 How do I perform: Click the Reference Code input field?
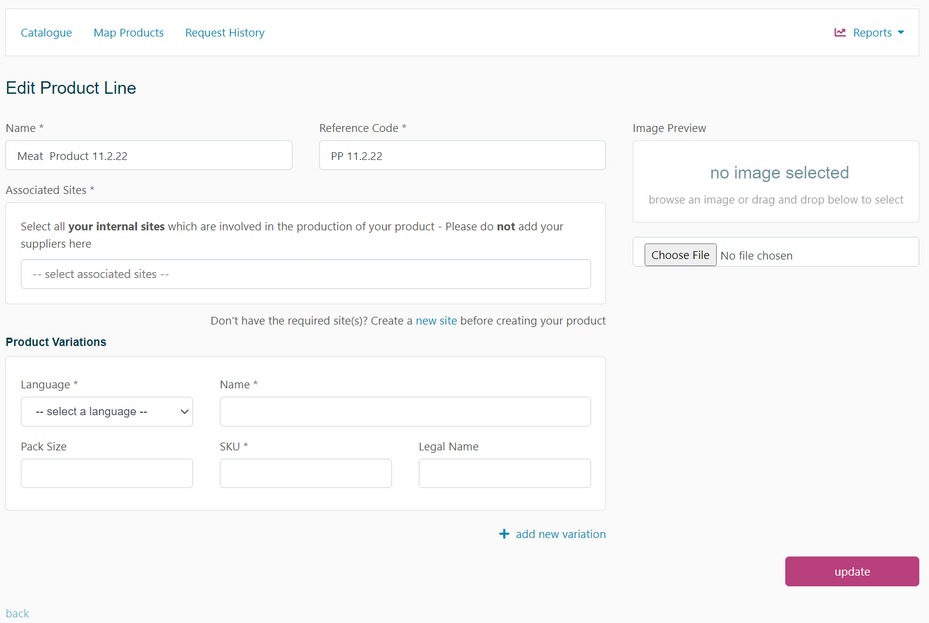pyautogui.click(x=462, y=155)
